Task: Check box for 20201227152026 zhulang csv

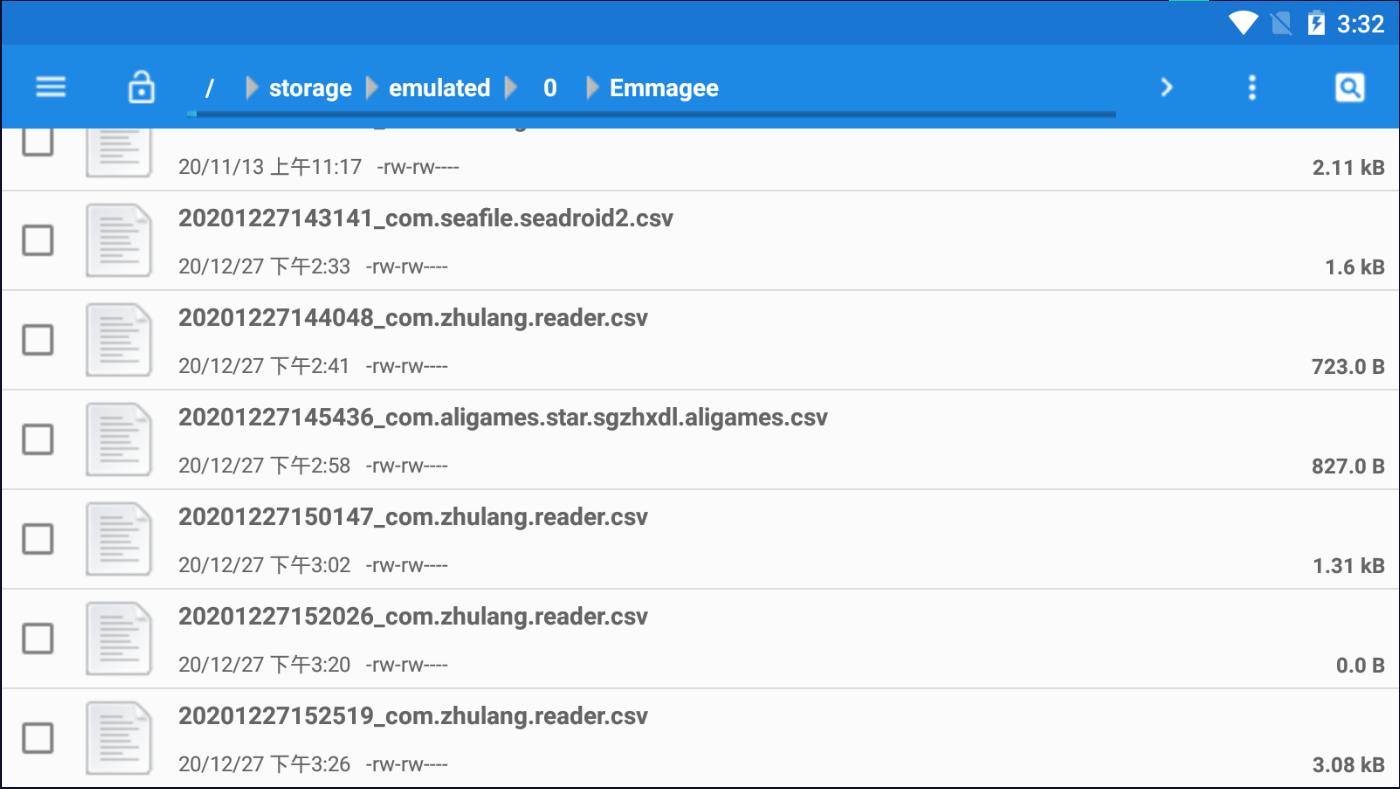Action: click(x=38, y=638)
